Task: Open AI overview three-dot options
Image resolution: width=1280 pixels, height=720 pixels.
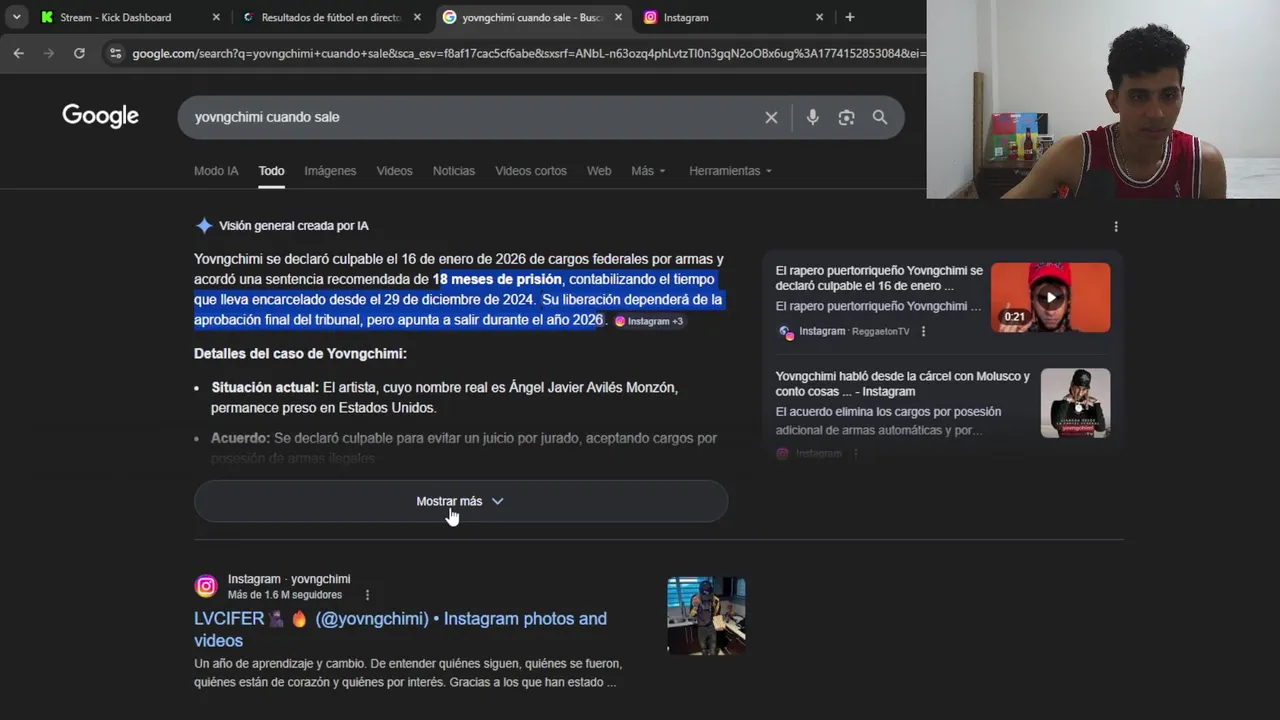Action: pos(1116,226)
